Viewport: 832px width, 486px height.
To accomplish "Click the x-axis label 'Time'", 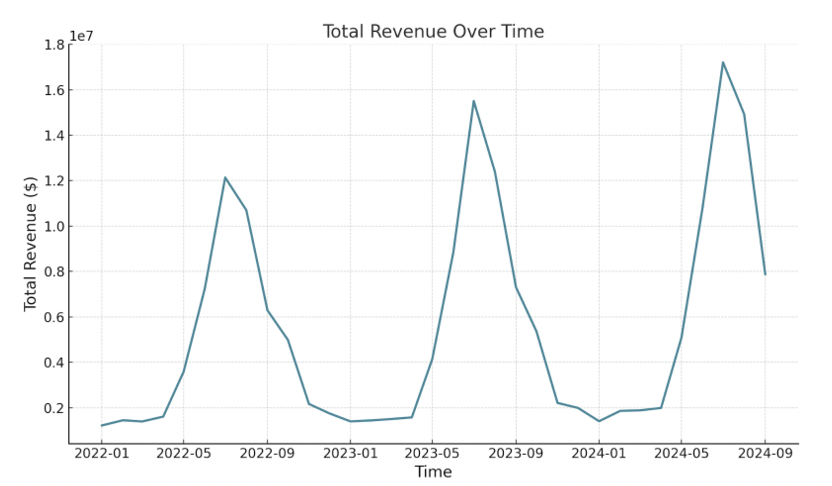I will pos(433,472).
